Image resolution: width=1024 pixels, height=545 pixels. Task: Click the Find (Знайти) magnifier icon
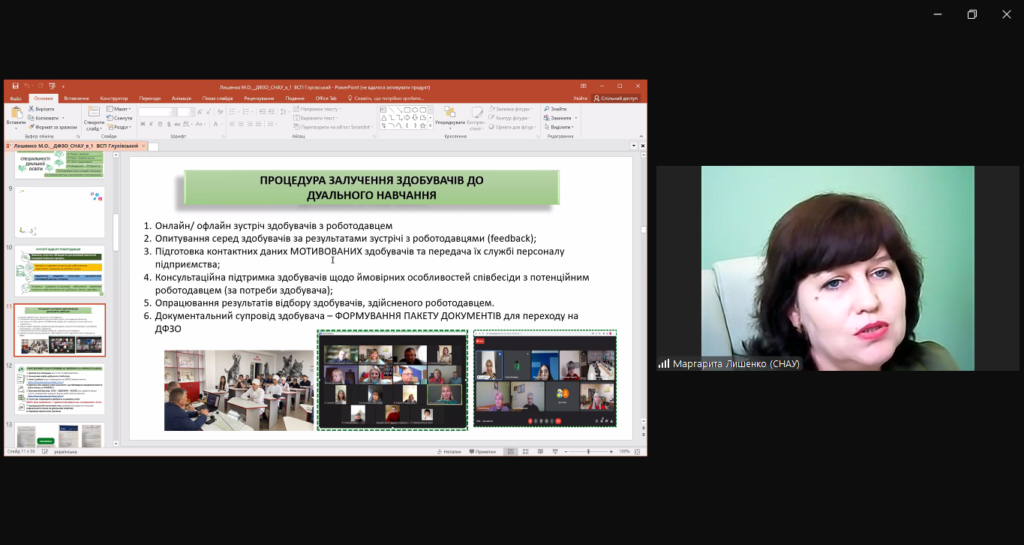click(548, 108)
